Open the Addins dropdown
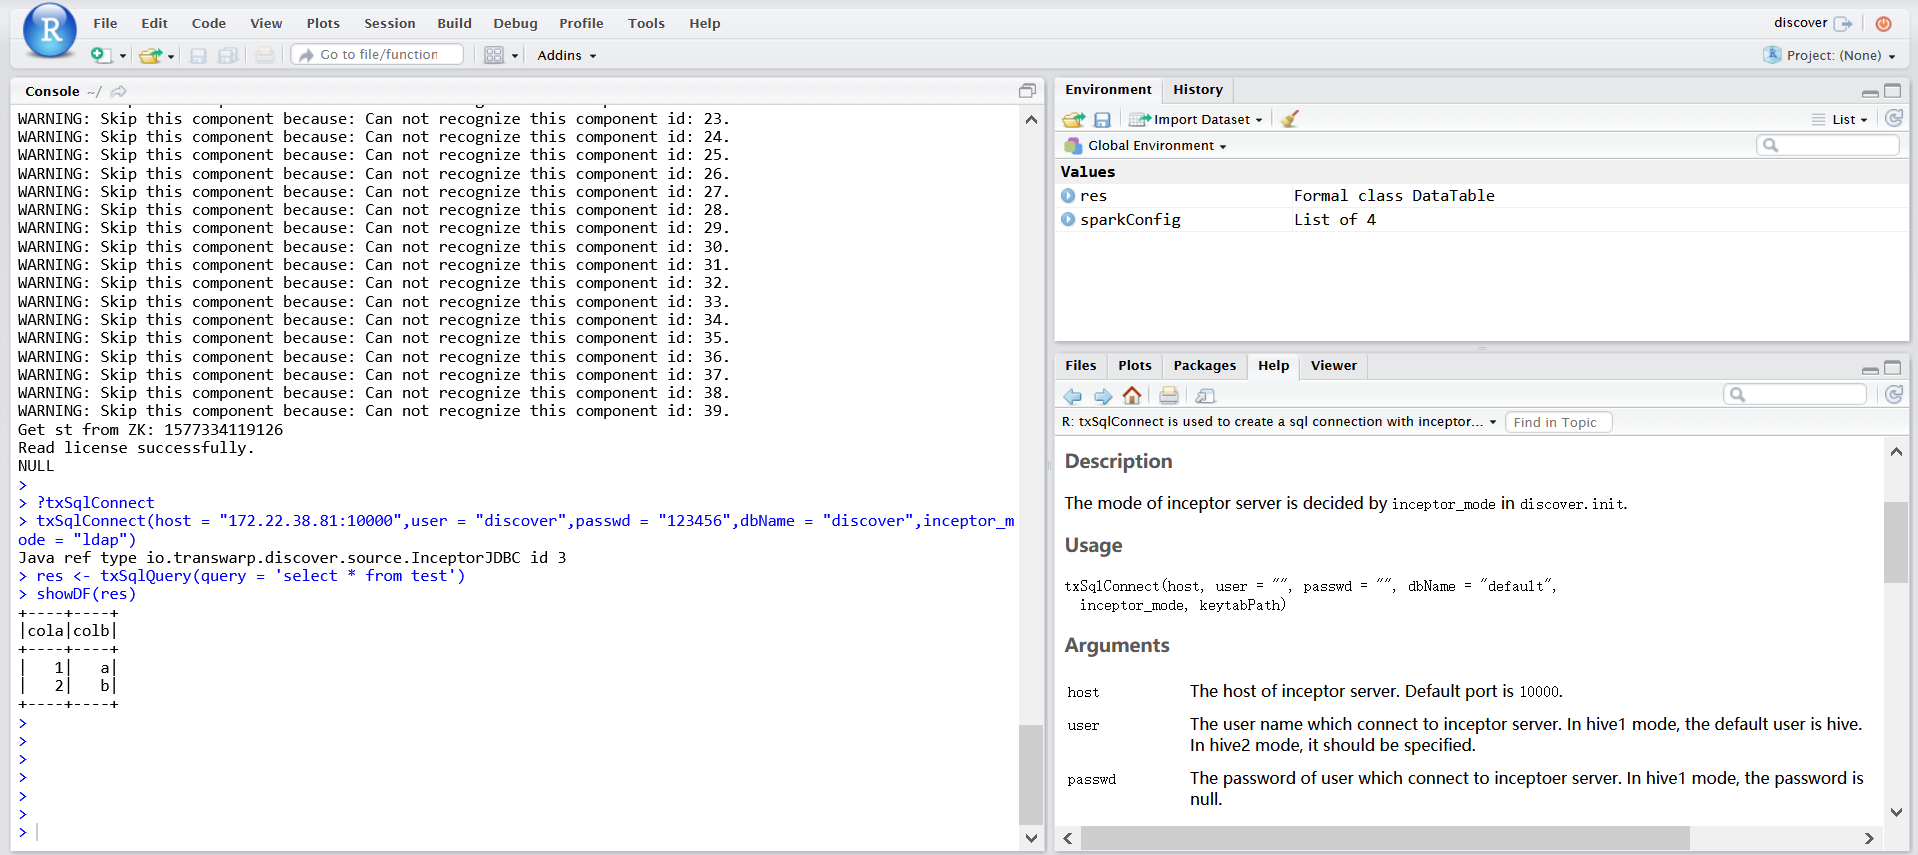 coord(566,55)
